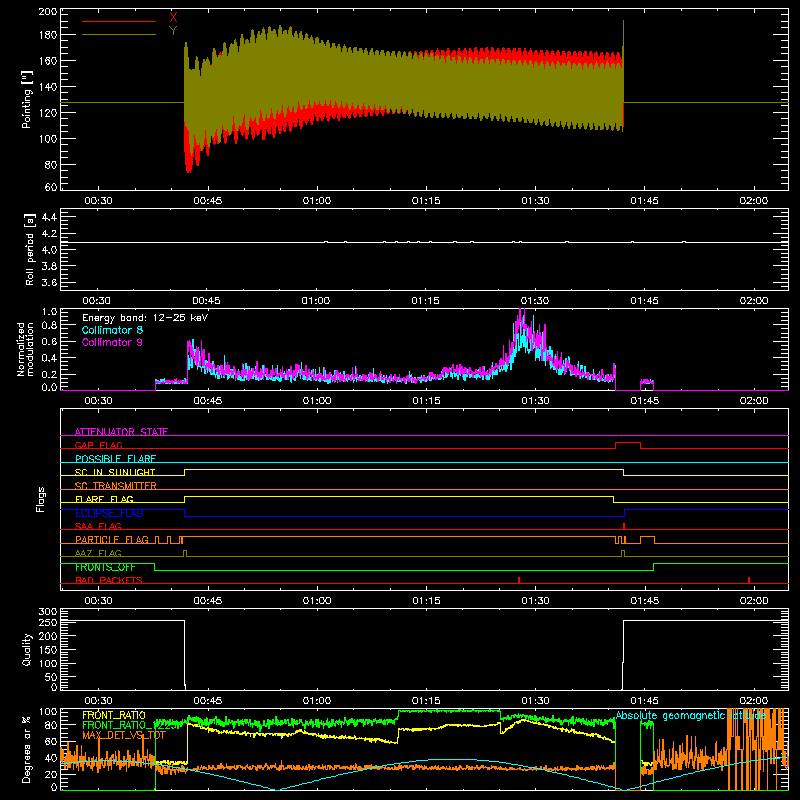The width and height of the screenshot is (800, 800).
Task: Select the SC_IN_SUNLIGHT flag label
Action: 115,472
